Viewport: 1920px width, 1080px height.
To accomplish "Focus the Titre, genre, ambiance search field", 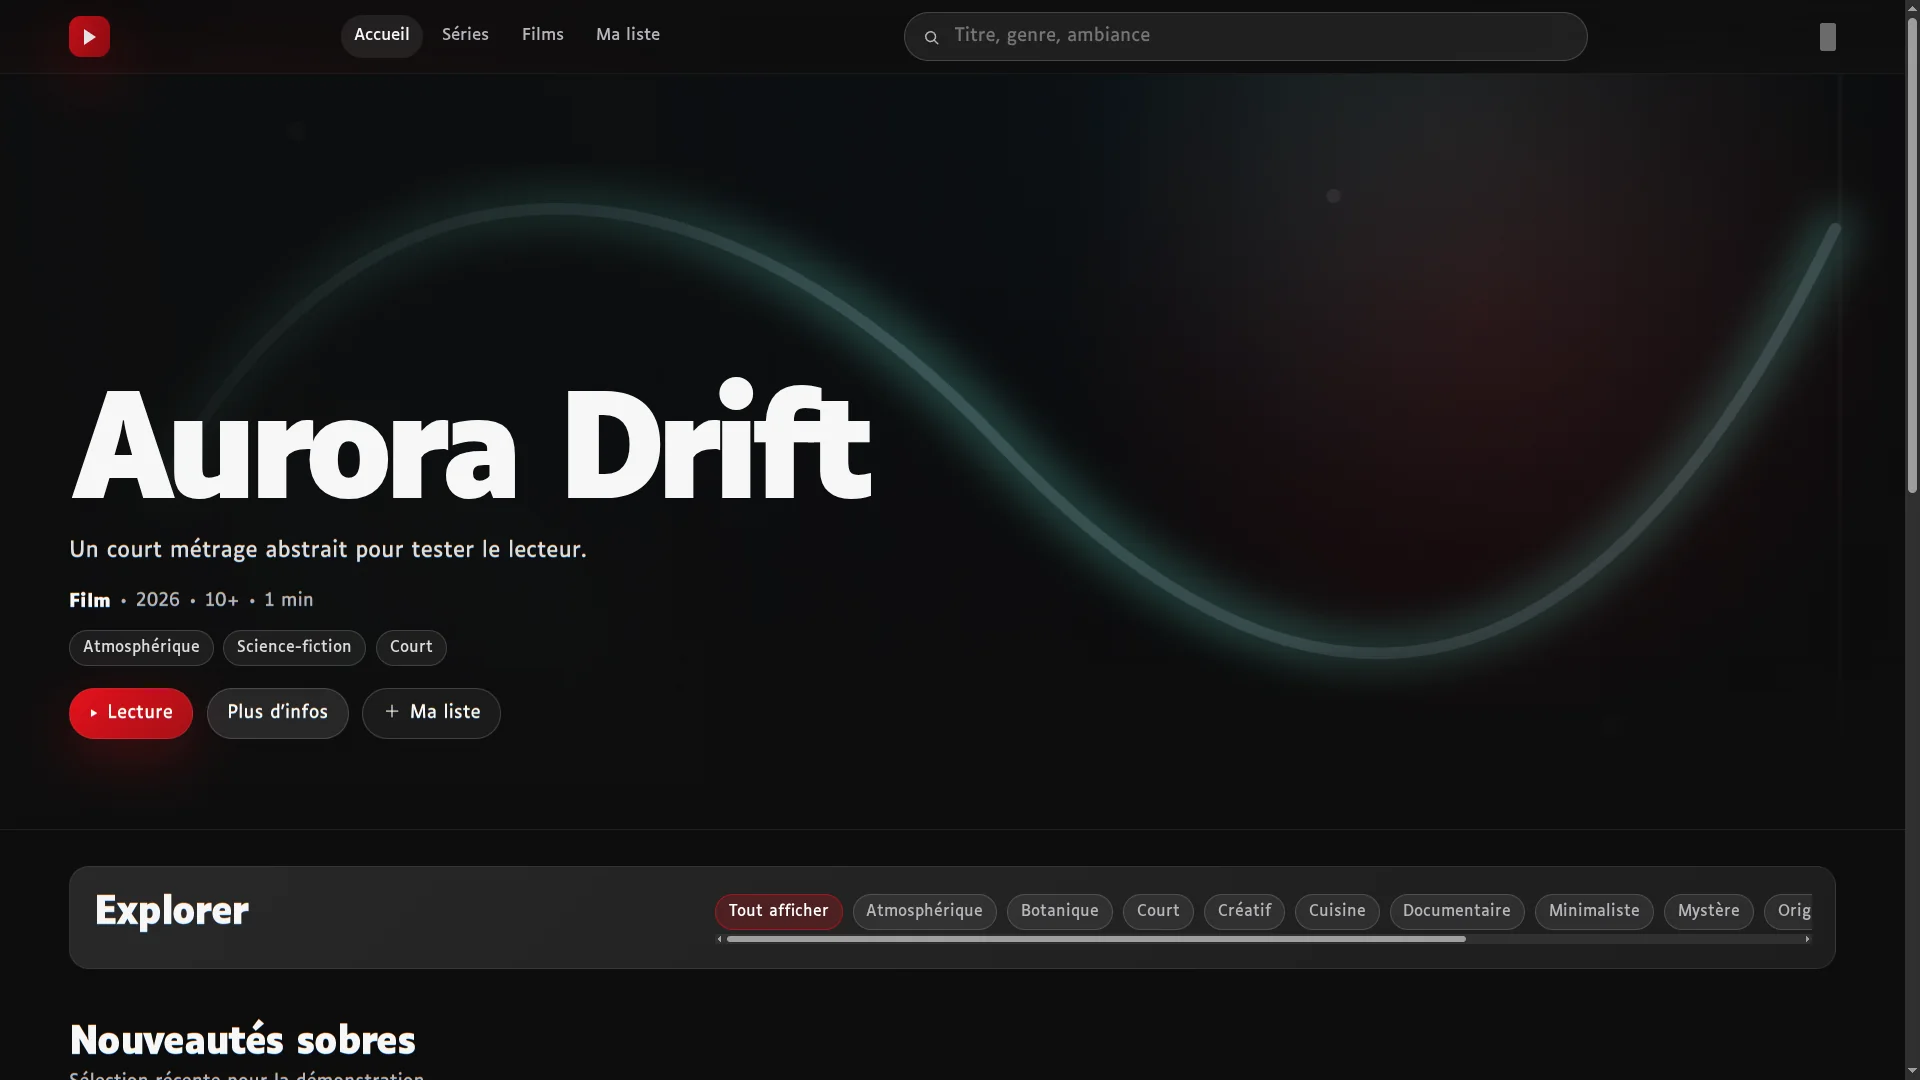I will [1245, 37].
